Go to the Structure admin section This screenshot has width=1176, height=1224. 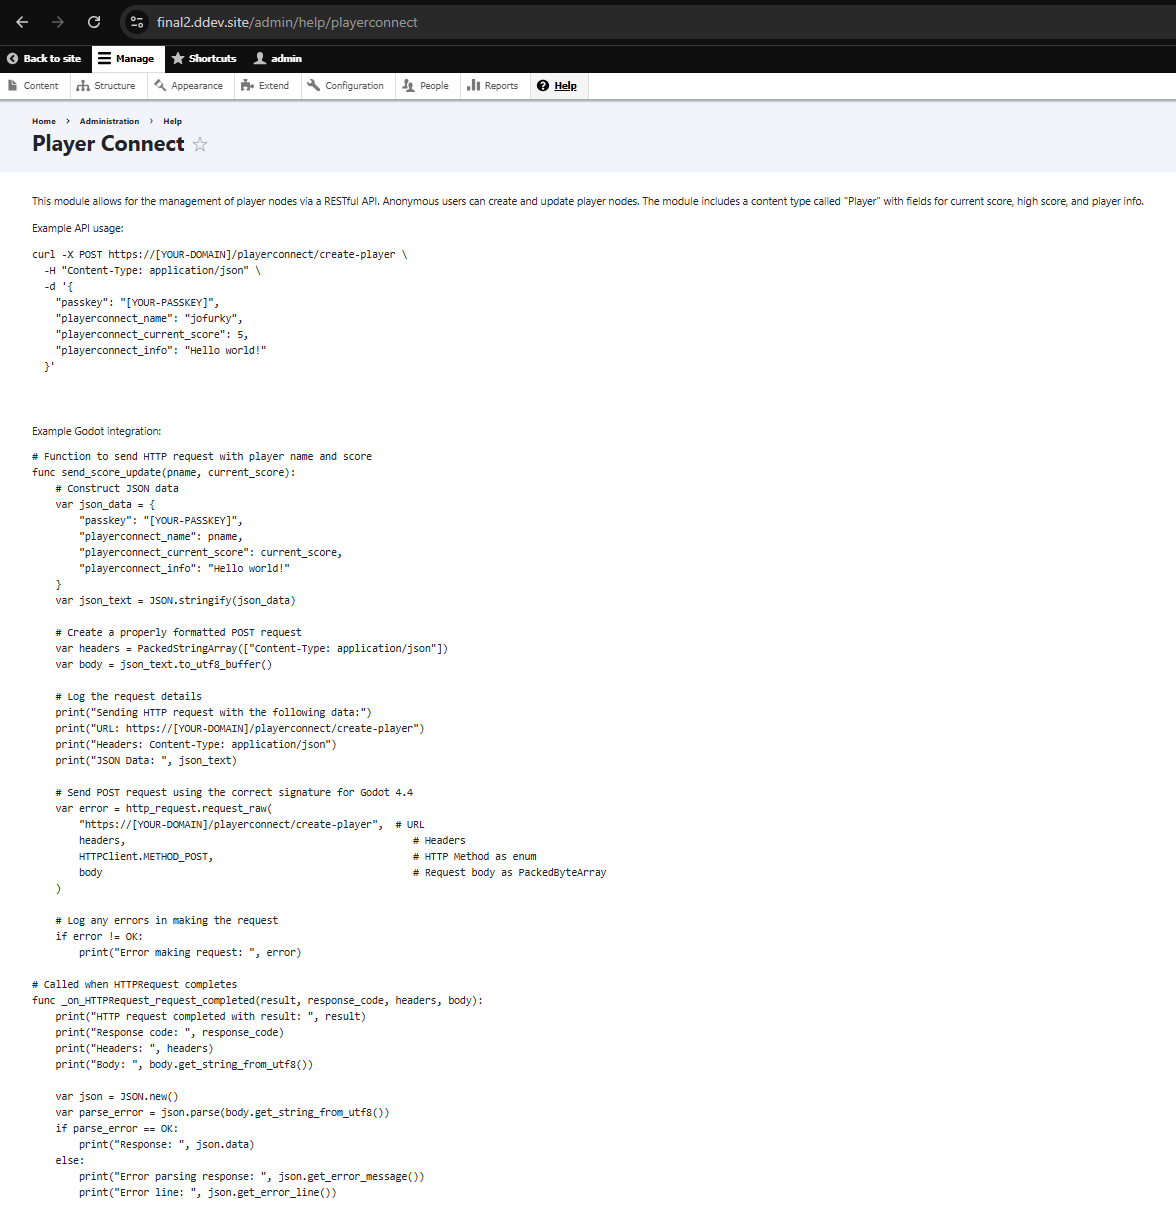coord(106,86)
